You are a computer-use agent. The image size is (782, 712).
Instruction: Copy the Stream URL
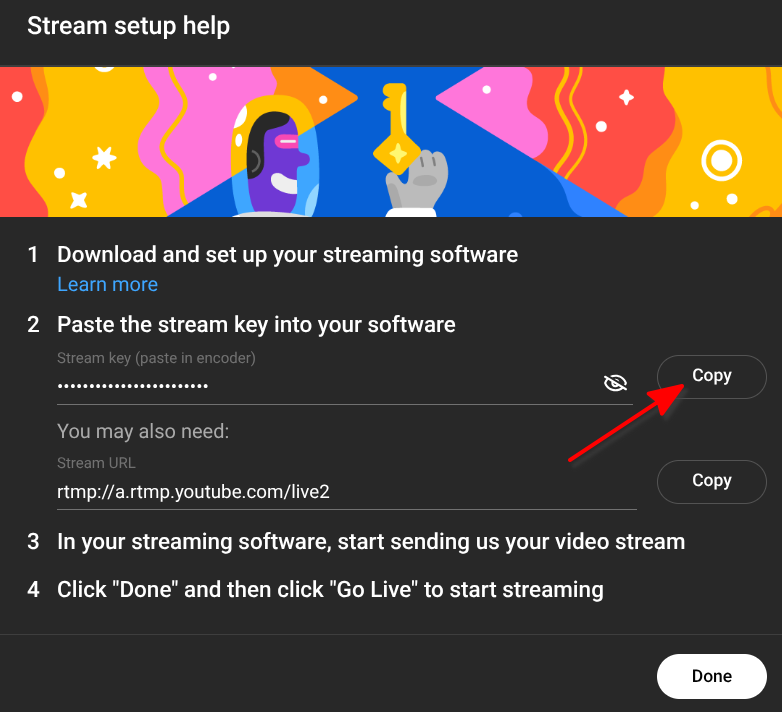[x=711, y=481]
